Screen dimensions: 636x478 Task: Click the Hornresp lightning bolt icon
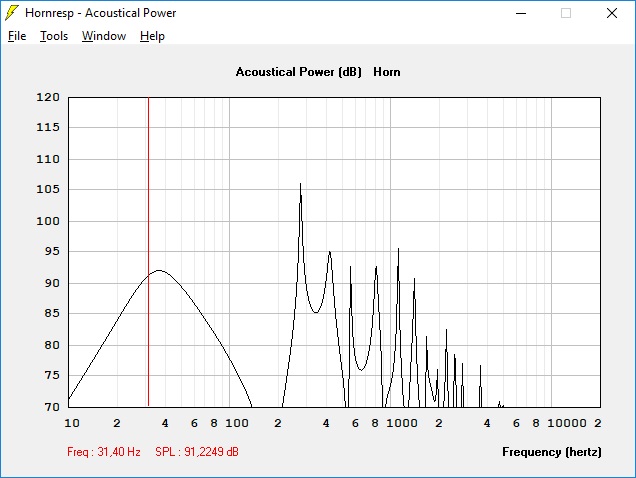tap(11, 13)
